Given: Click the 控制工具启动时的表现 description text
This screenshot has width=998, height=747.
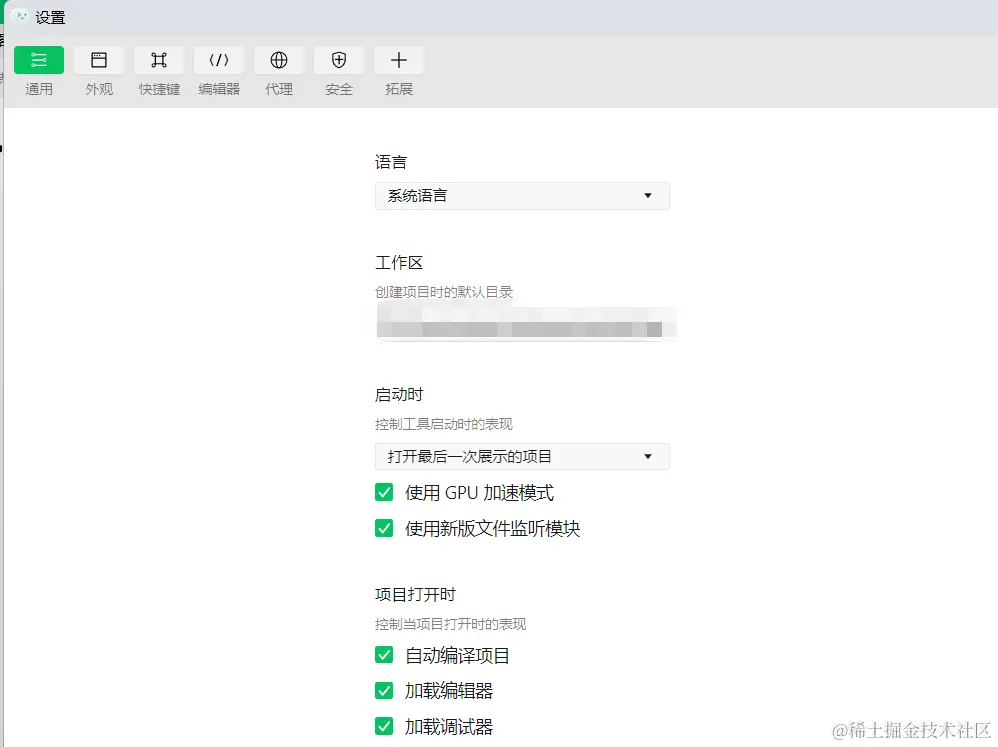Looking at the screenshot, I should (x=444, y=424).
